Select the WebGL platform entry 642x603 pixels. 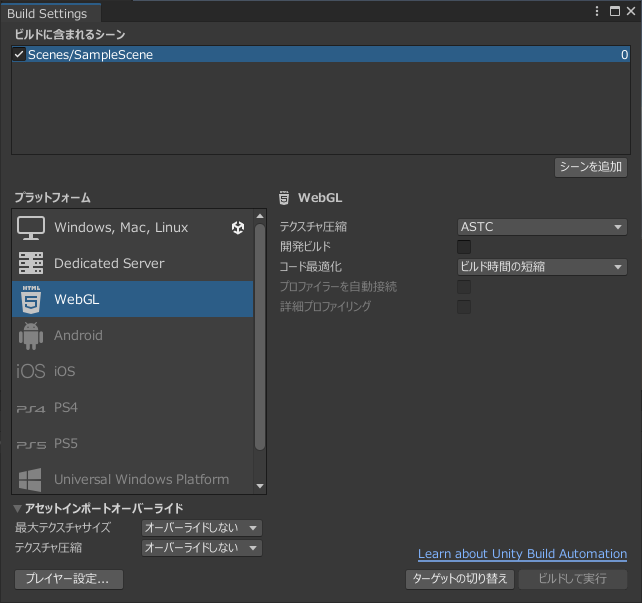(133, 299)
